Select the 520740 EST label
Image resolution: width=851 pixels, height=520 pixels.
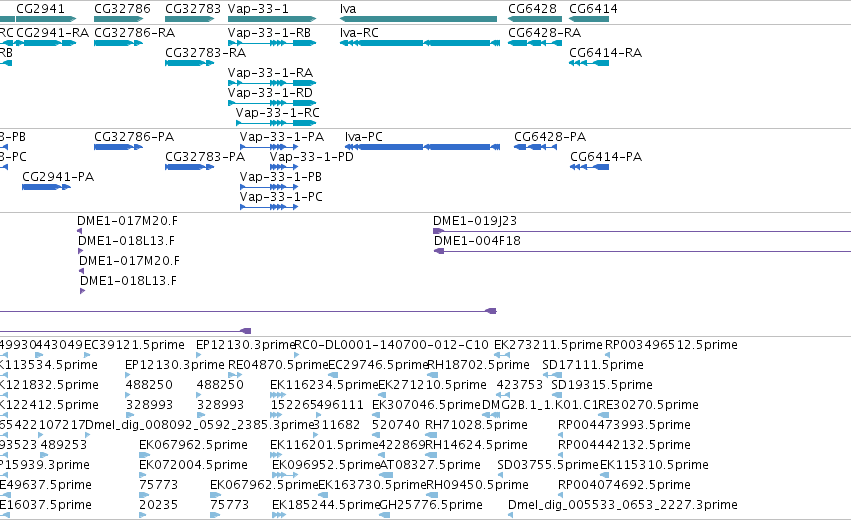(x=396, y=425)
